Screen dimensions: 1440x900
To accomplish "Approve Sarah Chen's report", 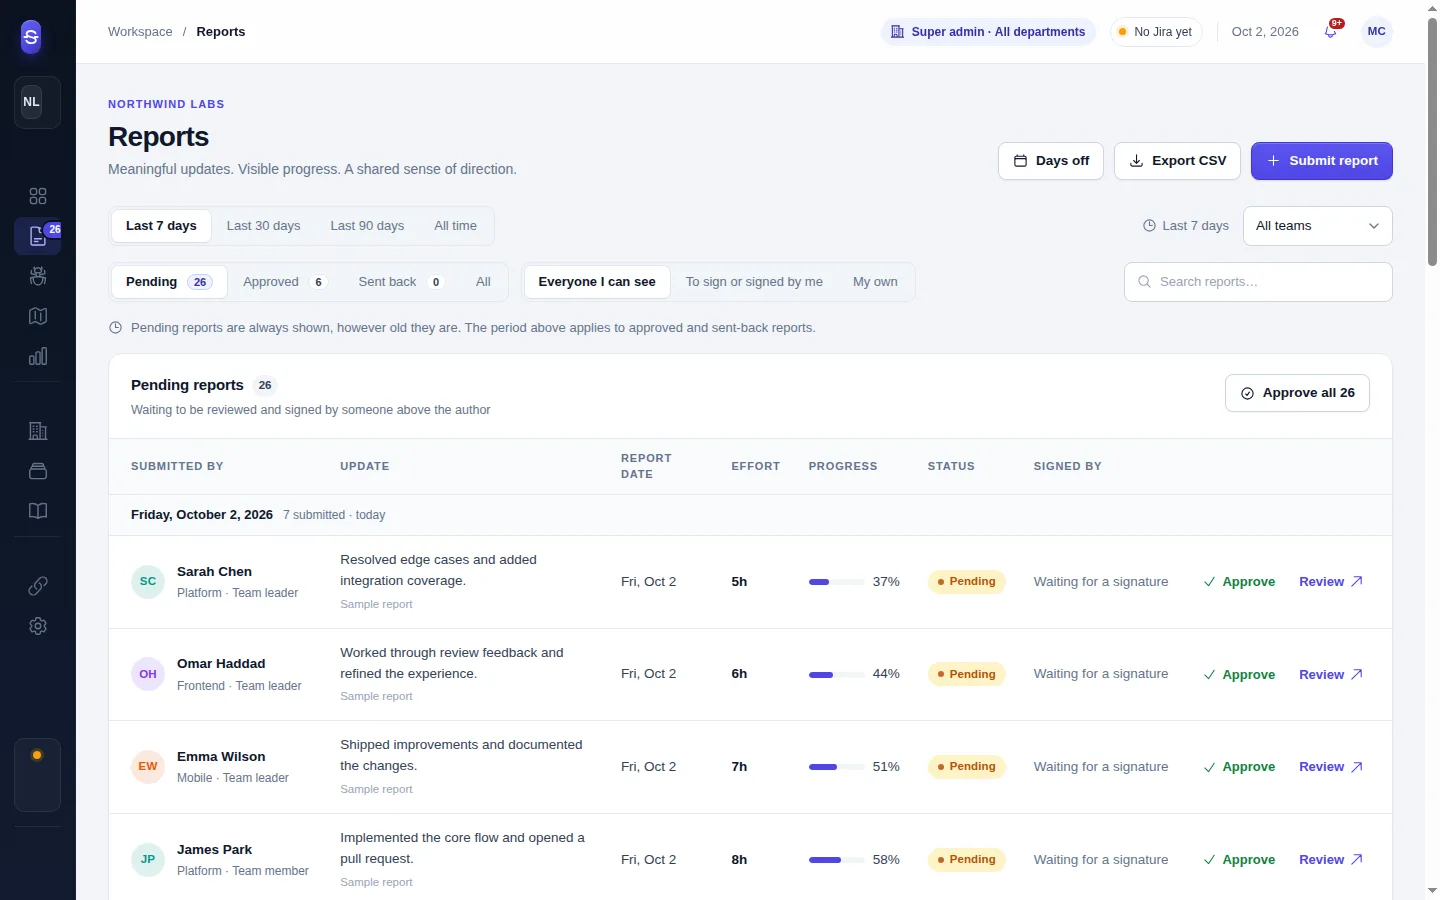I will click(x=1239, y=582).
